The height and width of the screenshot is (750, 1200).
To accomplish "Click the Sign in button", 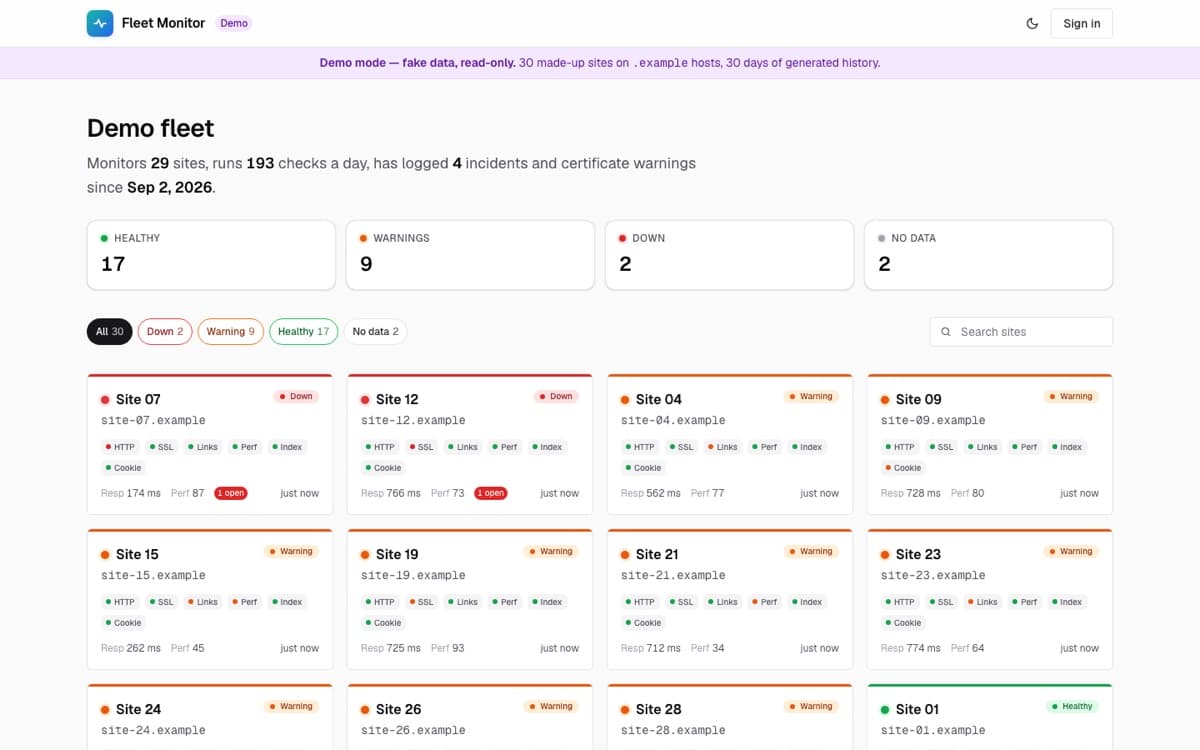I will [1082, 23].
